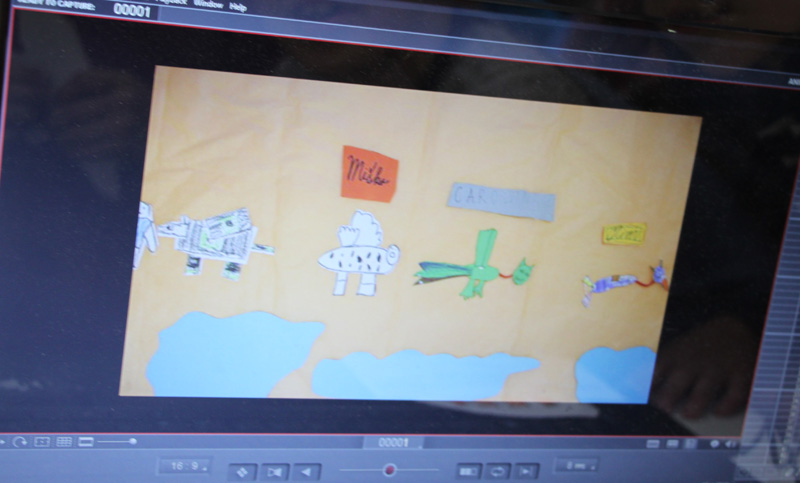Click the rectangular icon right of red slider

coord(468,470)
